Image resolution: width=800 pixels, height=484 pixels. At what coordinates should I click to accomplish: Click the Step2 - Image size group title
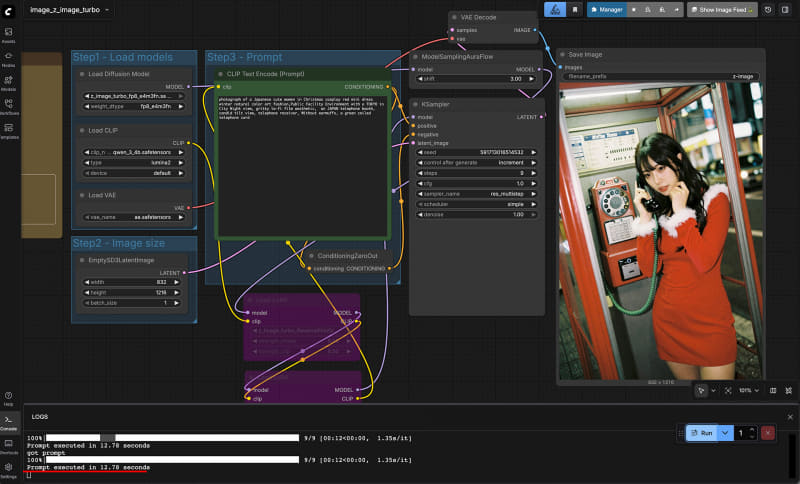pyautogui.click(x=118, y=243)
